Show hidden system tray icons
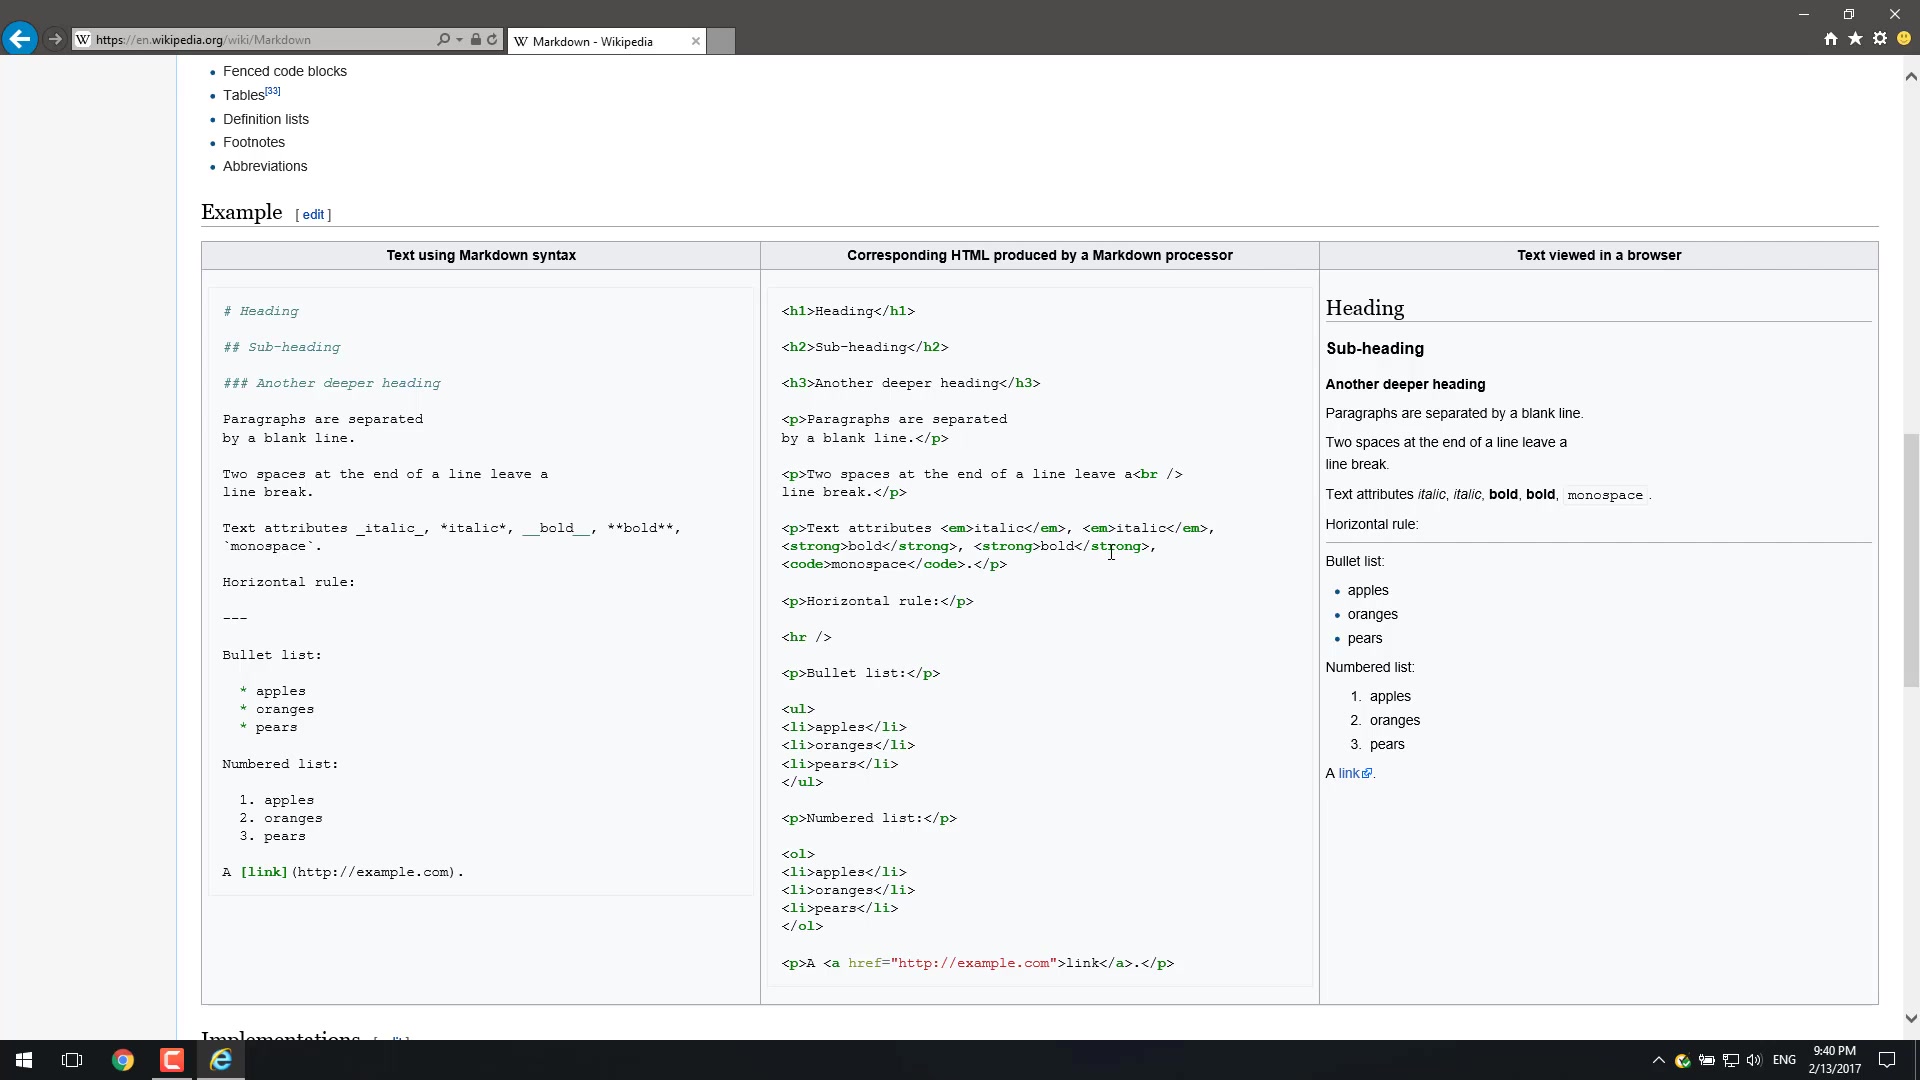Viewport: 1920px width, 1080px height. click(x=1658, y=1060)
